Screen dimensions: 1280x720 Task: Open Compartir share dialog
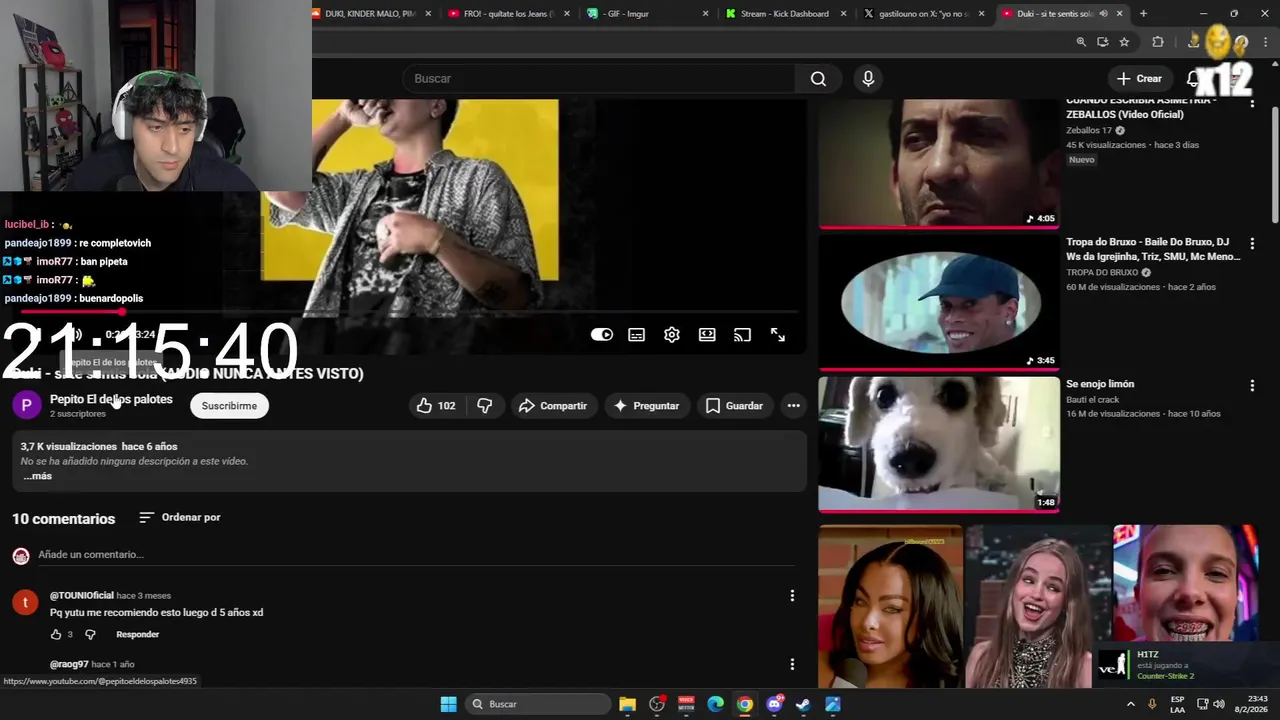pyautogui.click(x=553, y=406)
